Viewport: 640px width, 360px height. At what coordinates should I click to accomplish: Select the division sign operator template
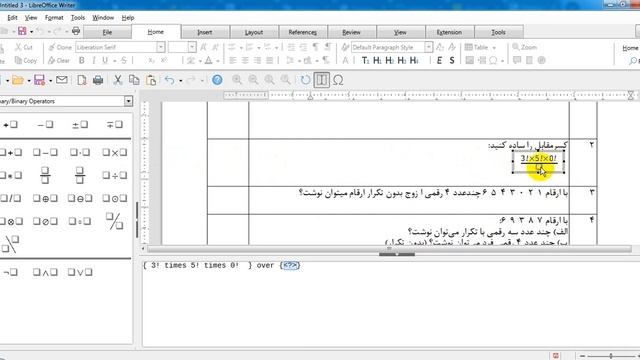point(114,176)
